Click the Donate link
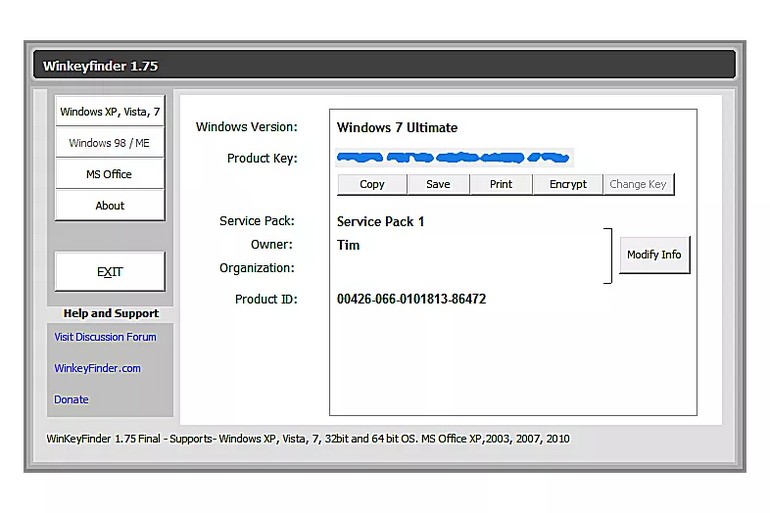 coord(71,400)
